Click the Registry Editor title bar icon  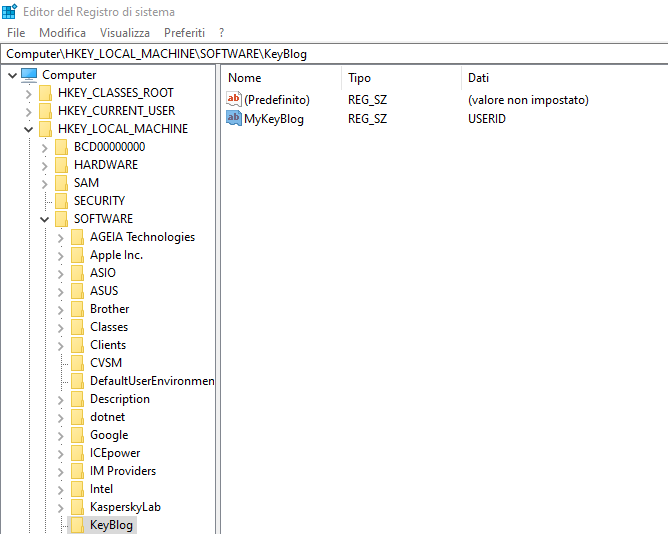tap(10, 11)
